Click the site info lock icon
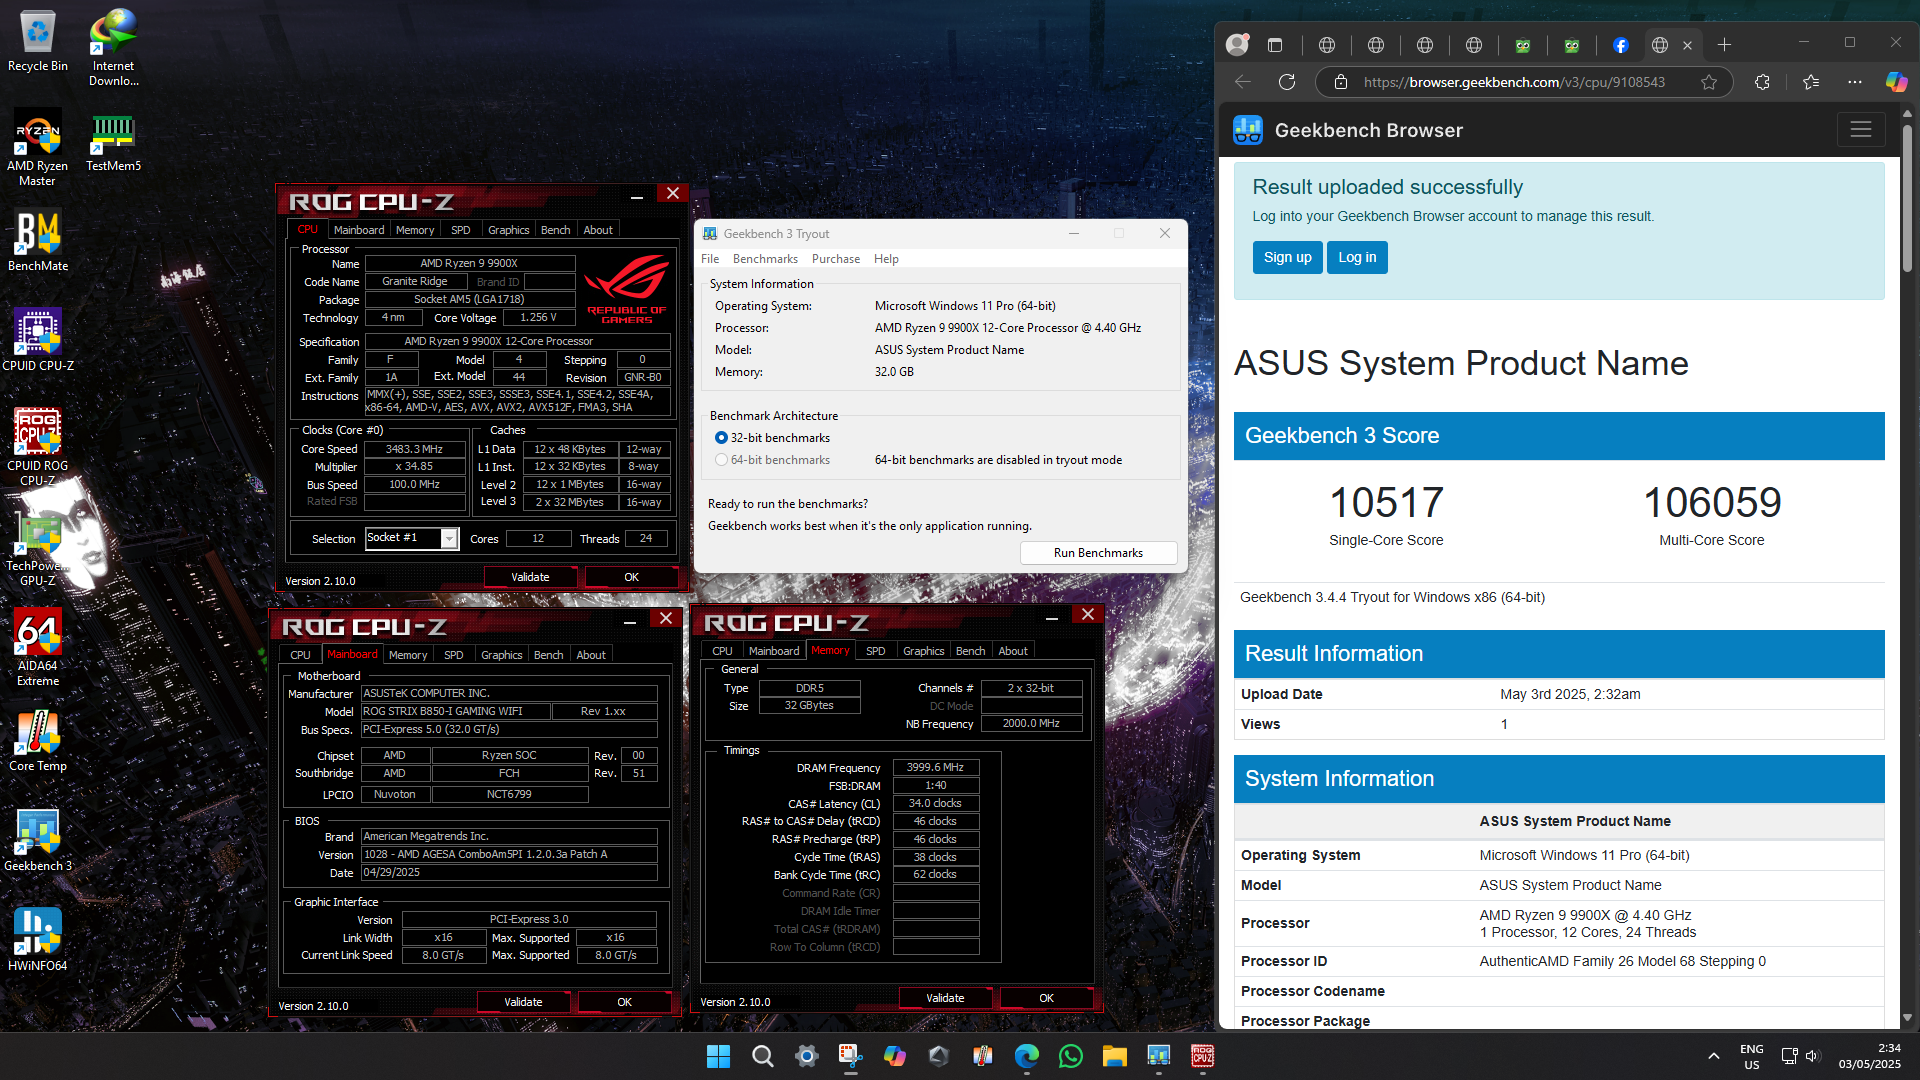 click(x=1341, y=82)
